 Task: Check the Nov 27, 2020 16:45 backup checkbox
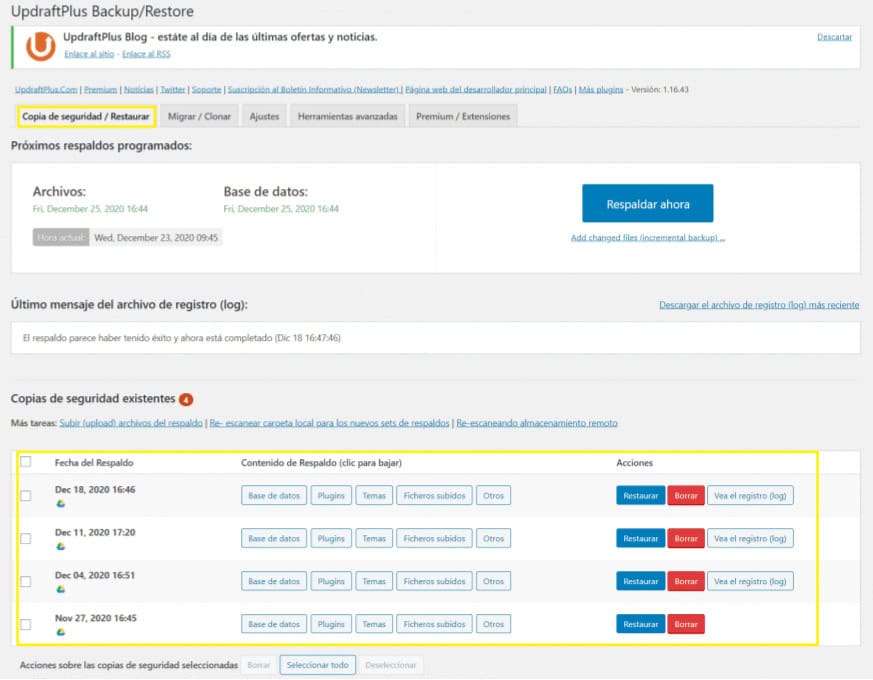(26, 624)
